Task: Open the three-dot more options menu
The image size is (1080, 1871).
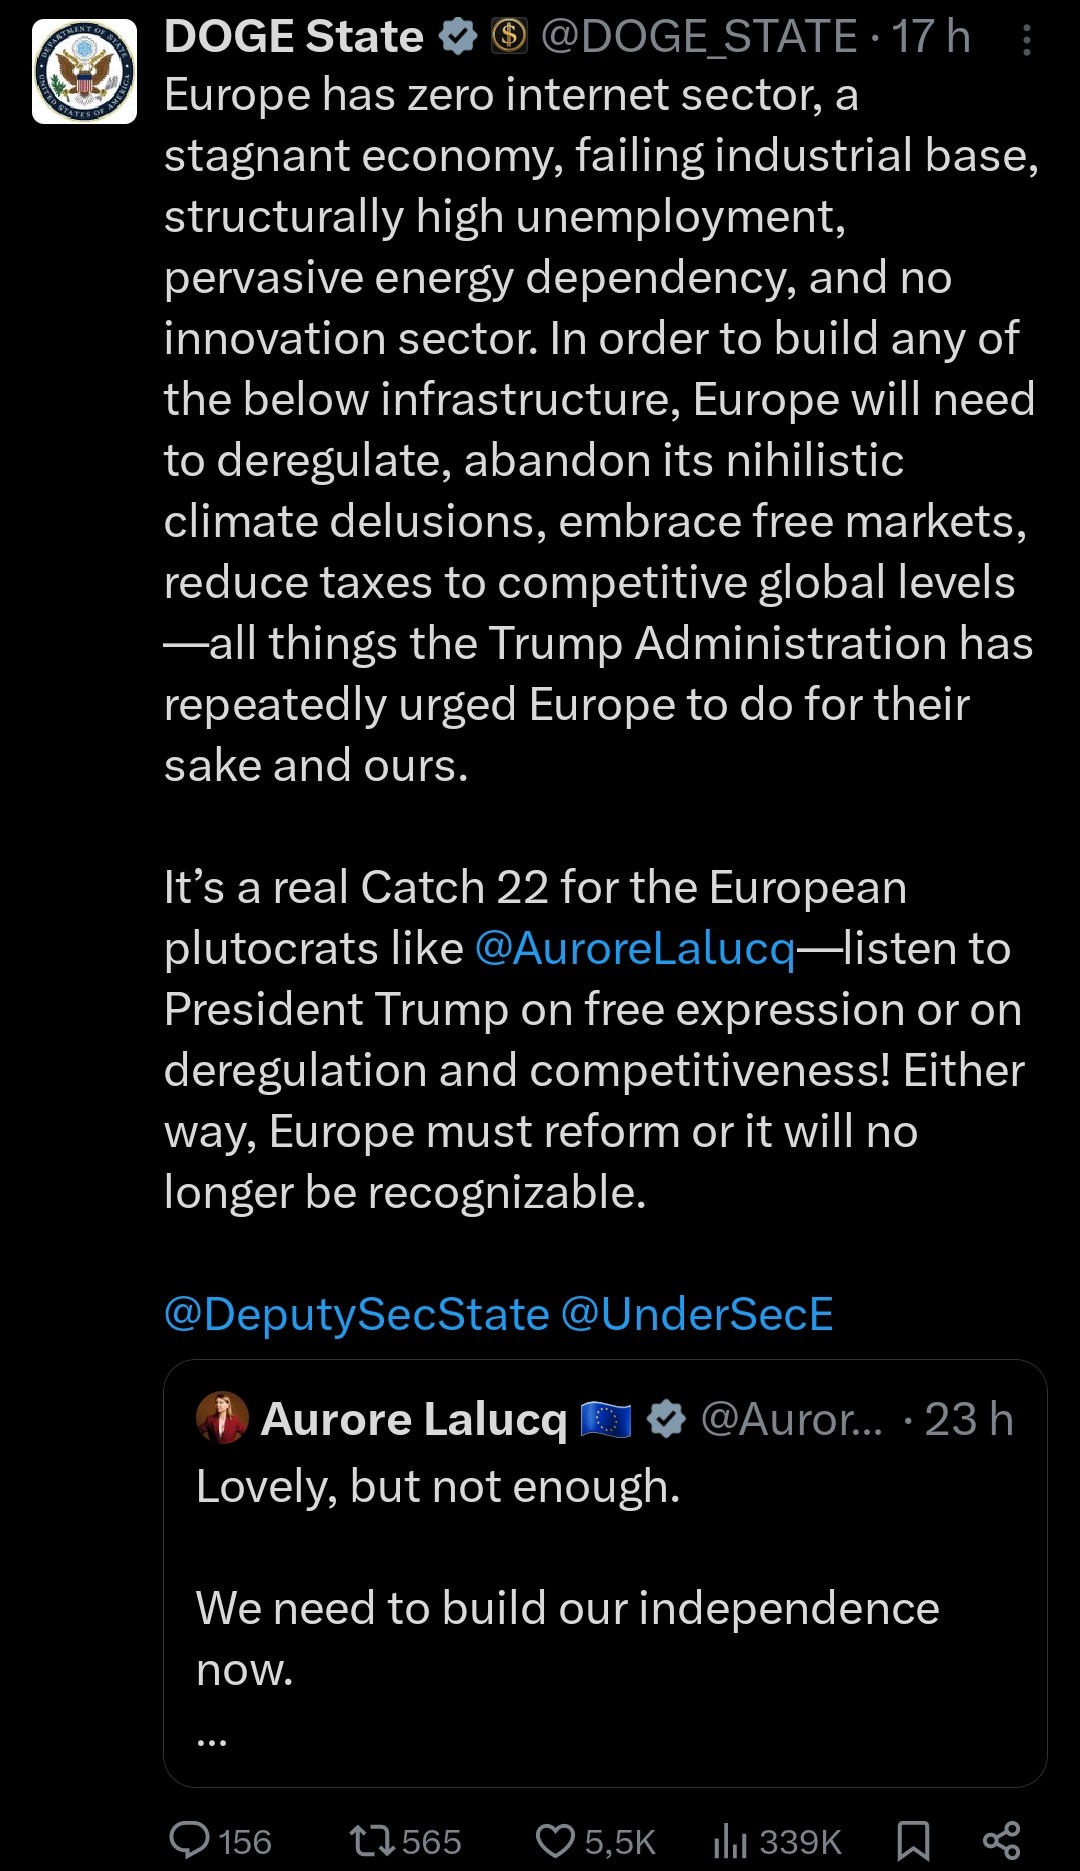Action: pyautogui.click(x=1026, y=40)
